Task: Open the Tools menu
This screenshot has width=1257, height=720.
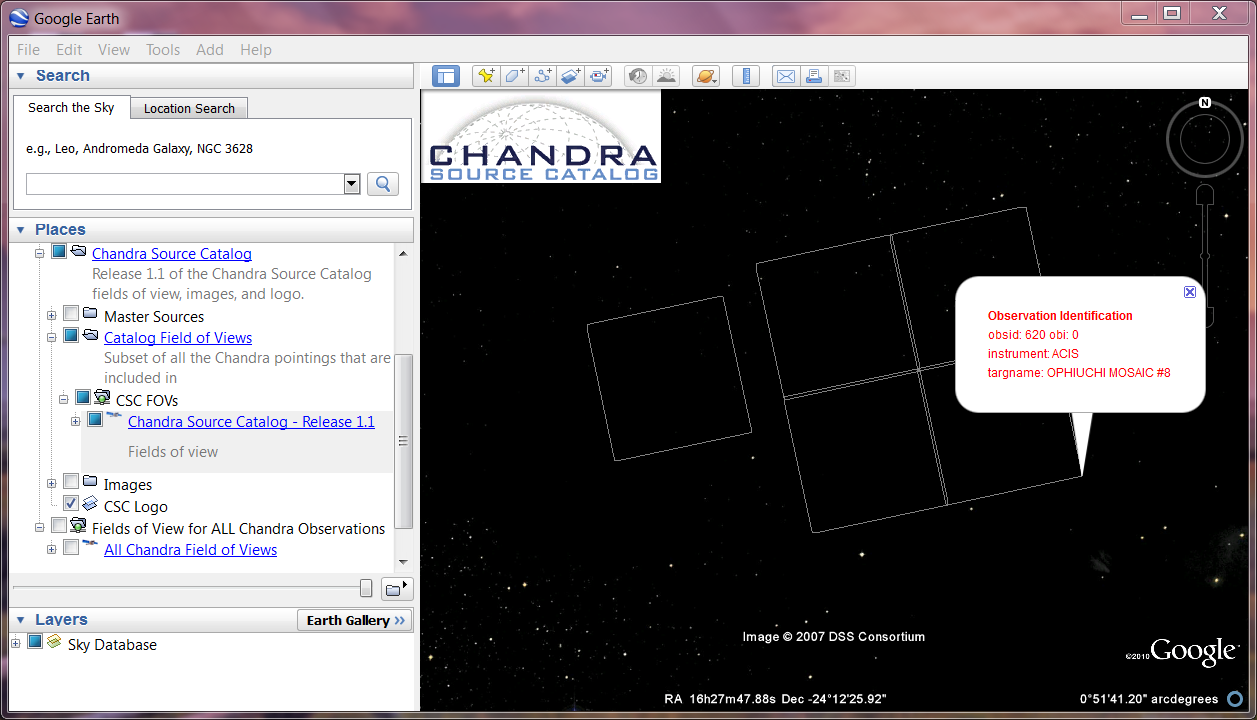Action: click(x=163, y=50)
